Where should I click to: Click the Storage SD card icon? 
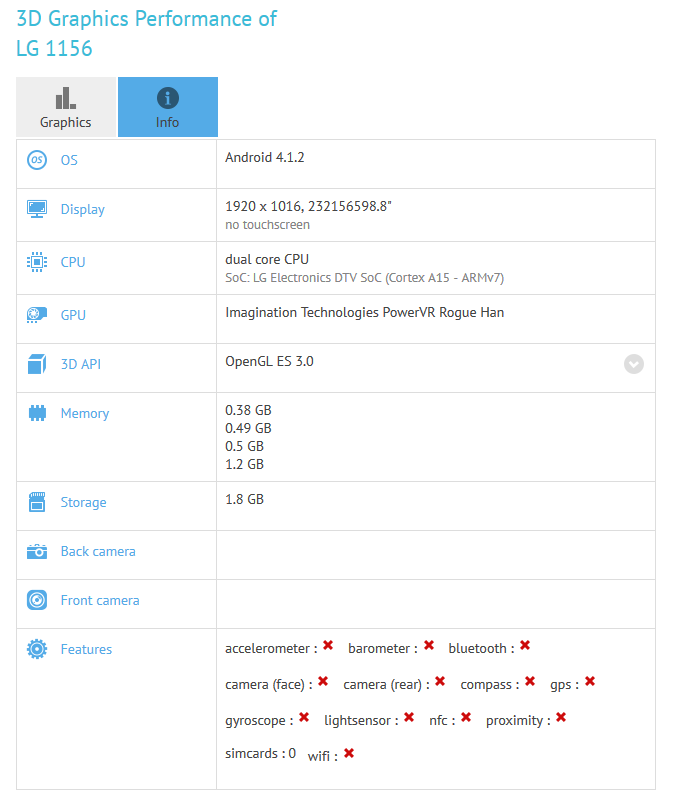[x=37, y=502]
